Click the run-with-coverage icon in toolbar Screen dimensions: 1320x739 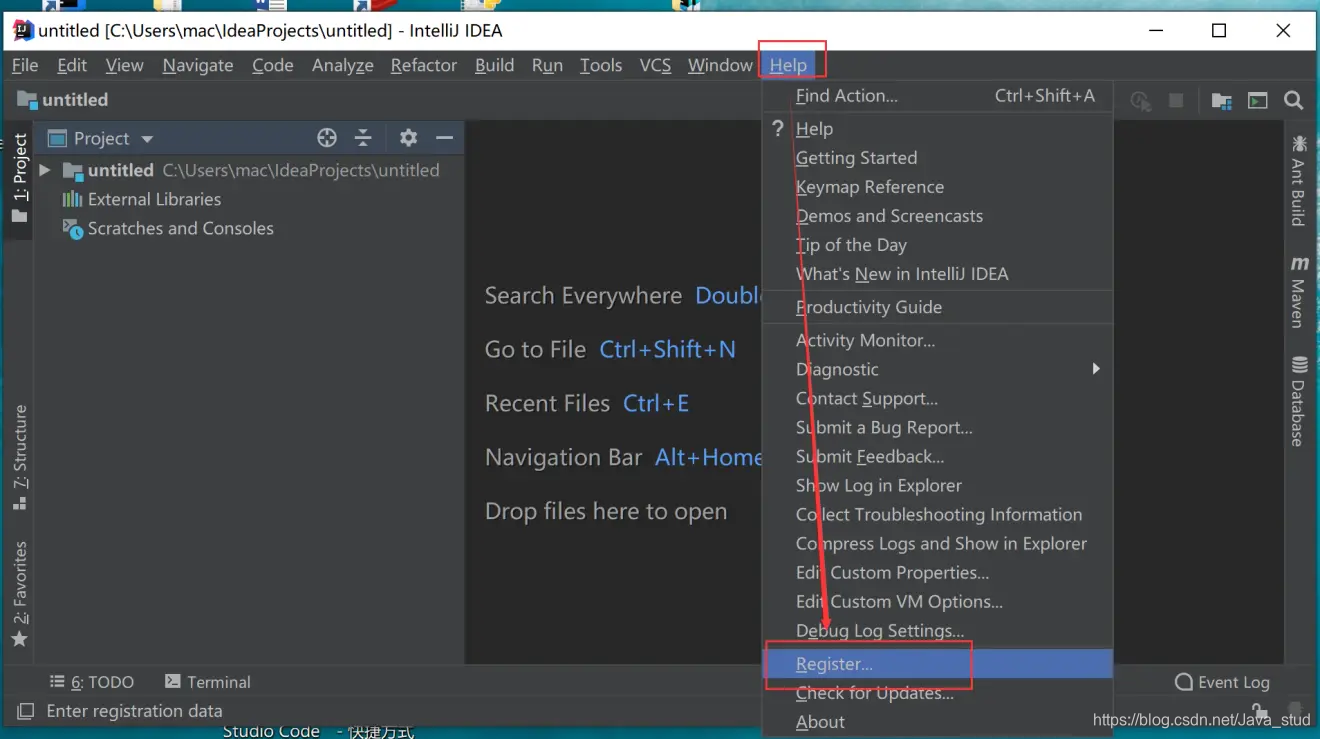(x=1141, y=100)
